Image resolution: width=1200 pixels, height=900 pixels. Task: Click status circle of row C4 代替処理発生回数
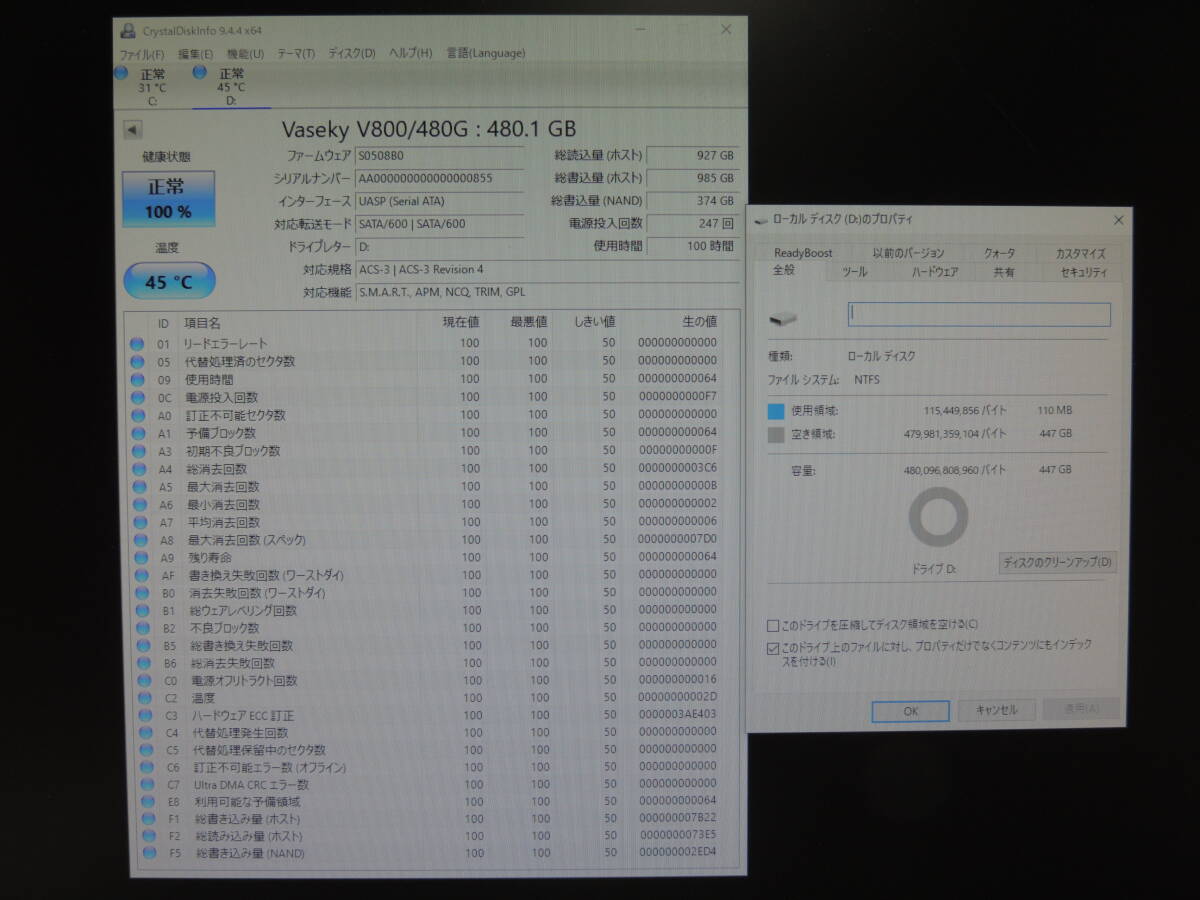click(144, 733)
